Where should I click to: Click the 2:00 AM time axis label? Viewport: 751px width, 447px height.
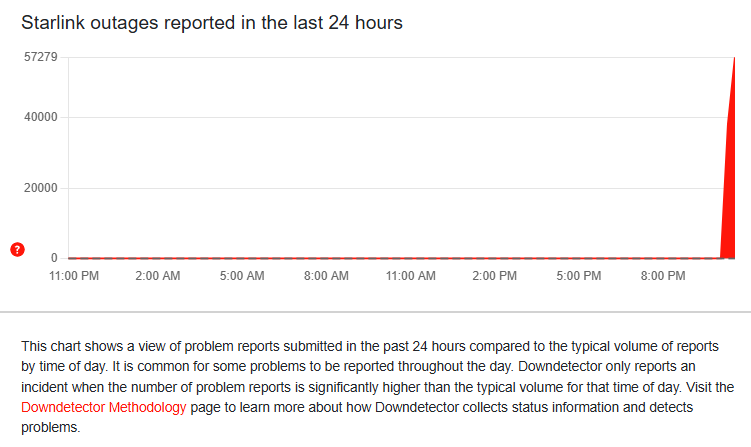click(157, 274)
